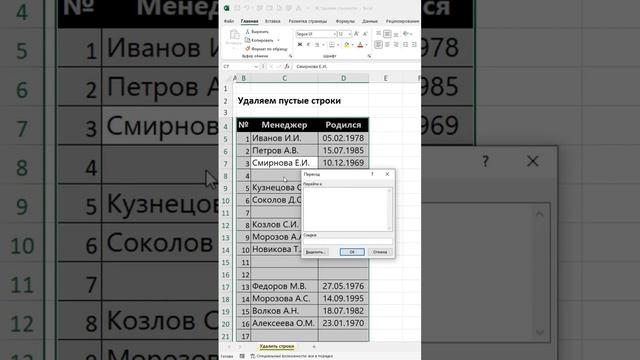The height and width of the screenshot is (360, 640).
Task: Click the macro record icon in status bar
Action: coord(242,356)
